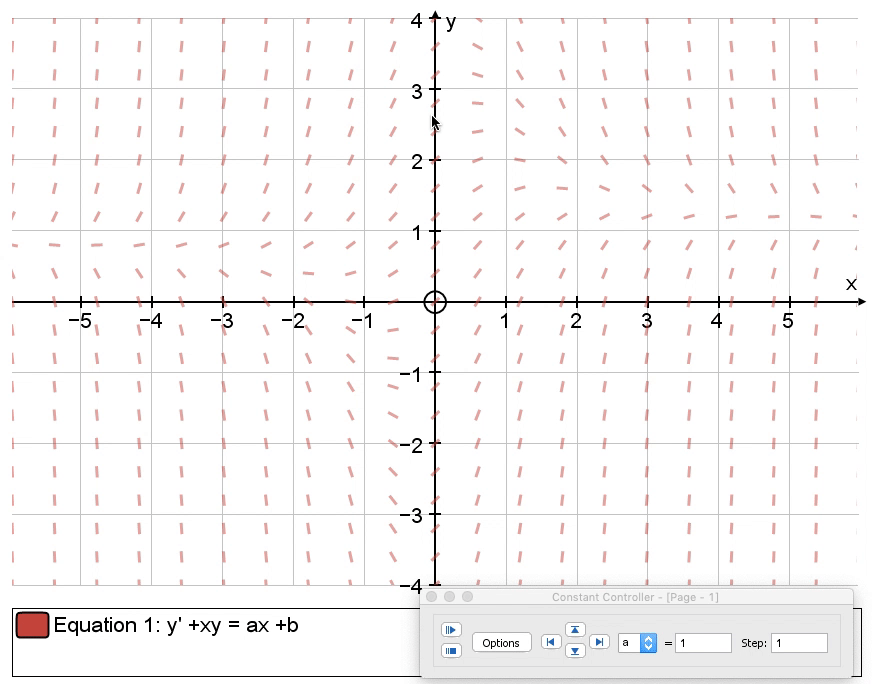
Task: Open Options in Constant Controller
Action: tap(501, 643)
